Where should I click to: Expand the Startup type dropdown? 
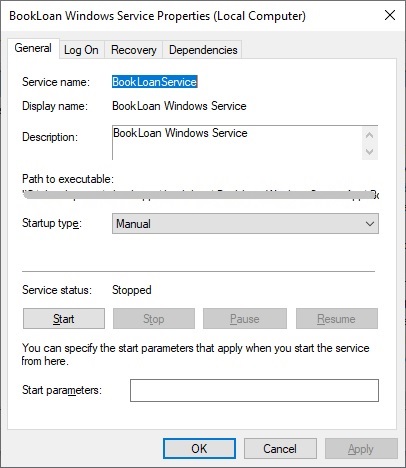pyautogui.click(x=245, y=224)
